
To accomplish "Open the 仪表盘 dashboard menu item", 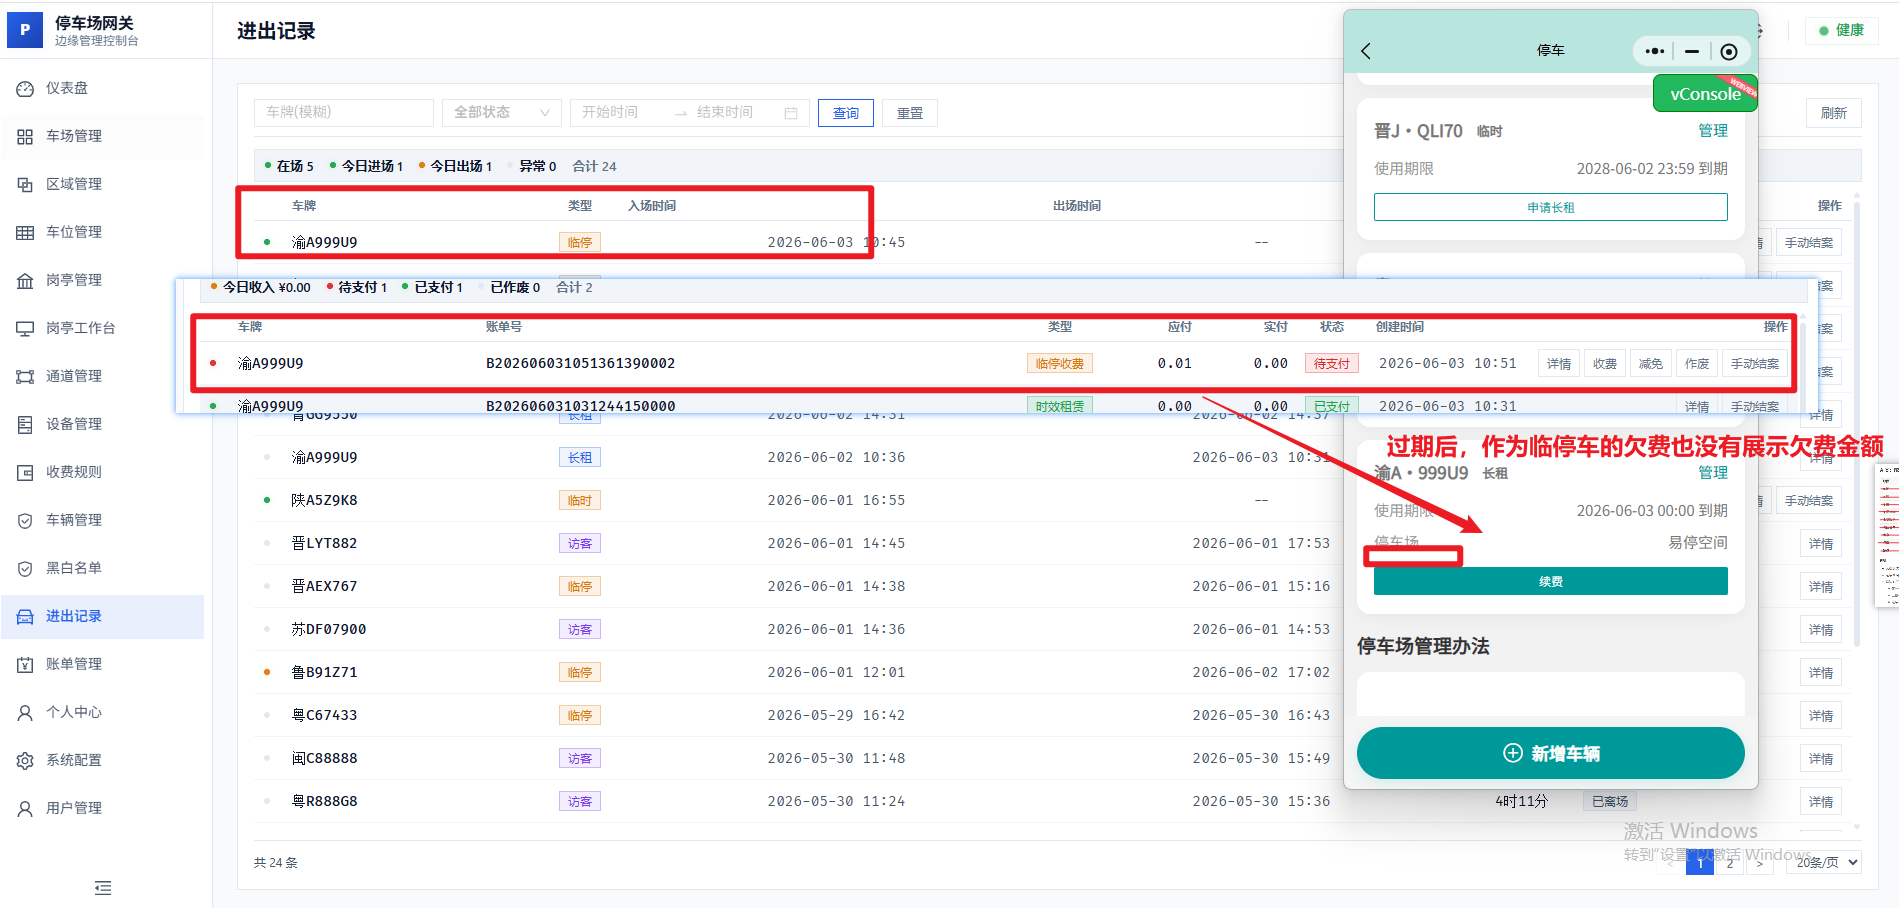I will pos(67,88).
